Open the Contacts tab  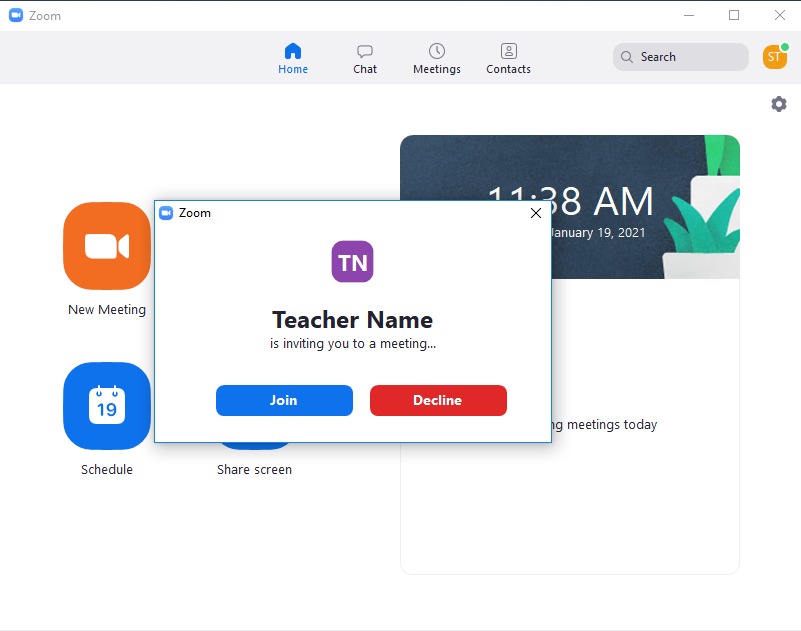click(508, 59)
